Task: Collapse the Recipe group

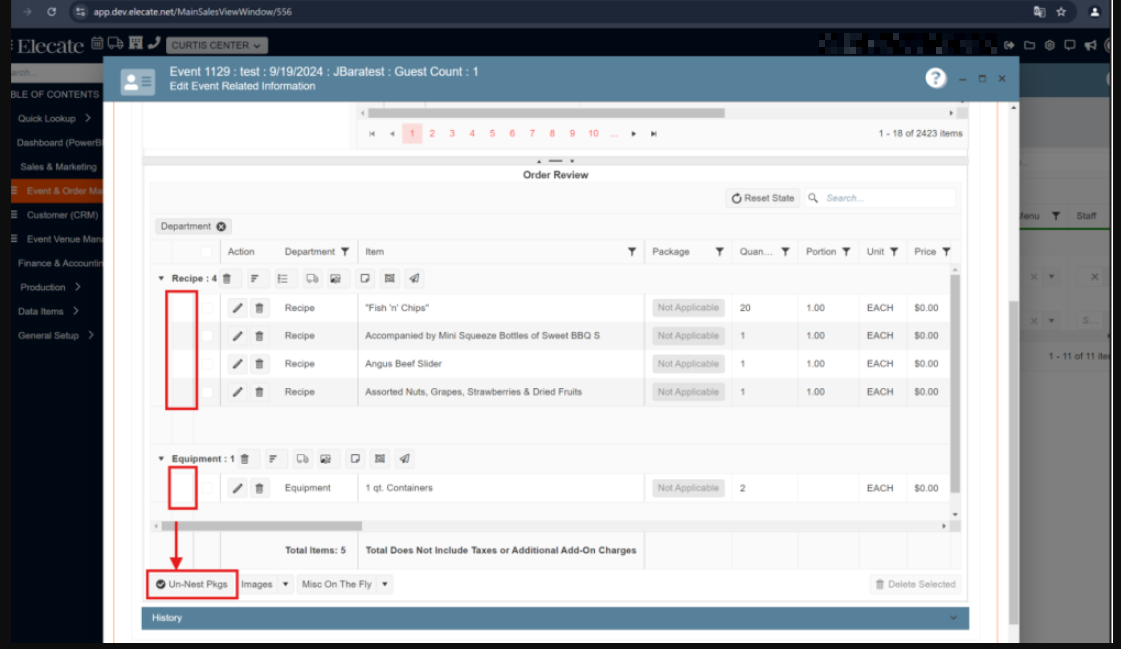Action: pyautogui.click(x=161, y=279)
